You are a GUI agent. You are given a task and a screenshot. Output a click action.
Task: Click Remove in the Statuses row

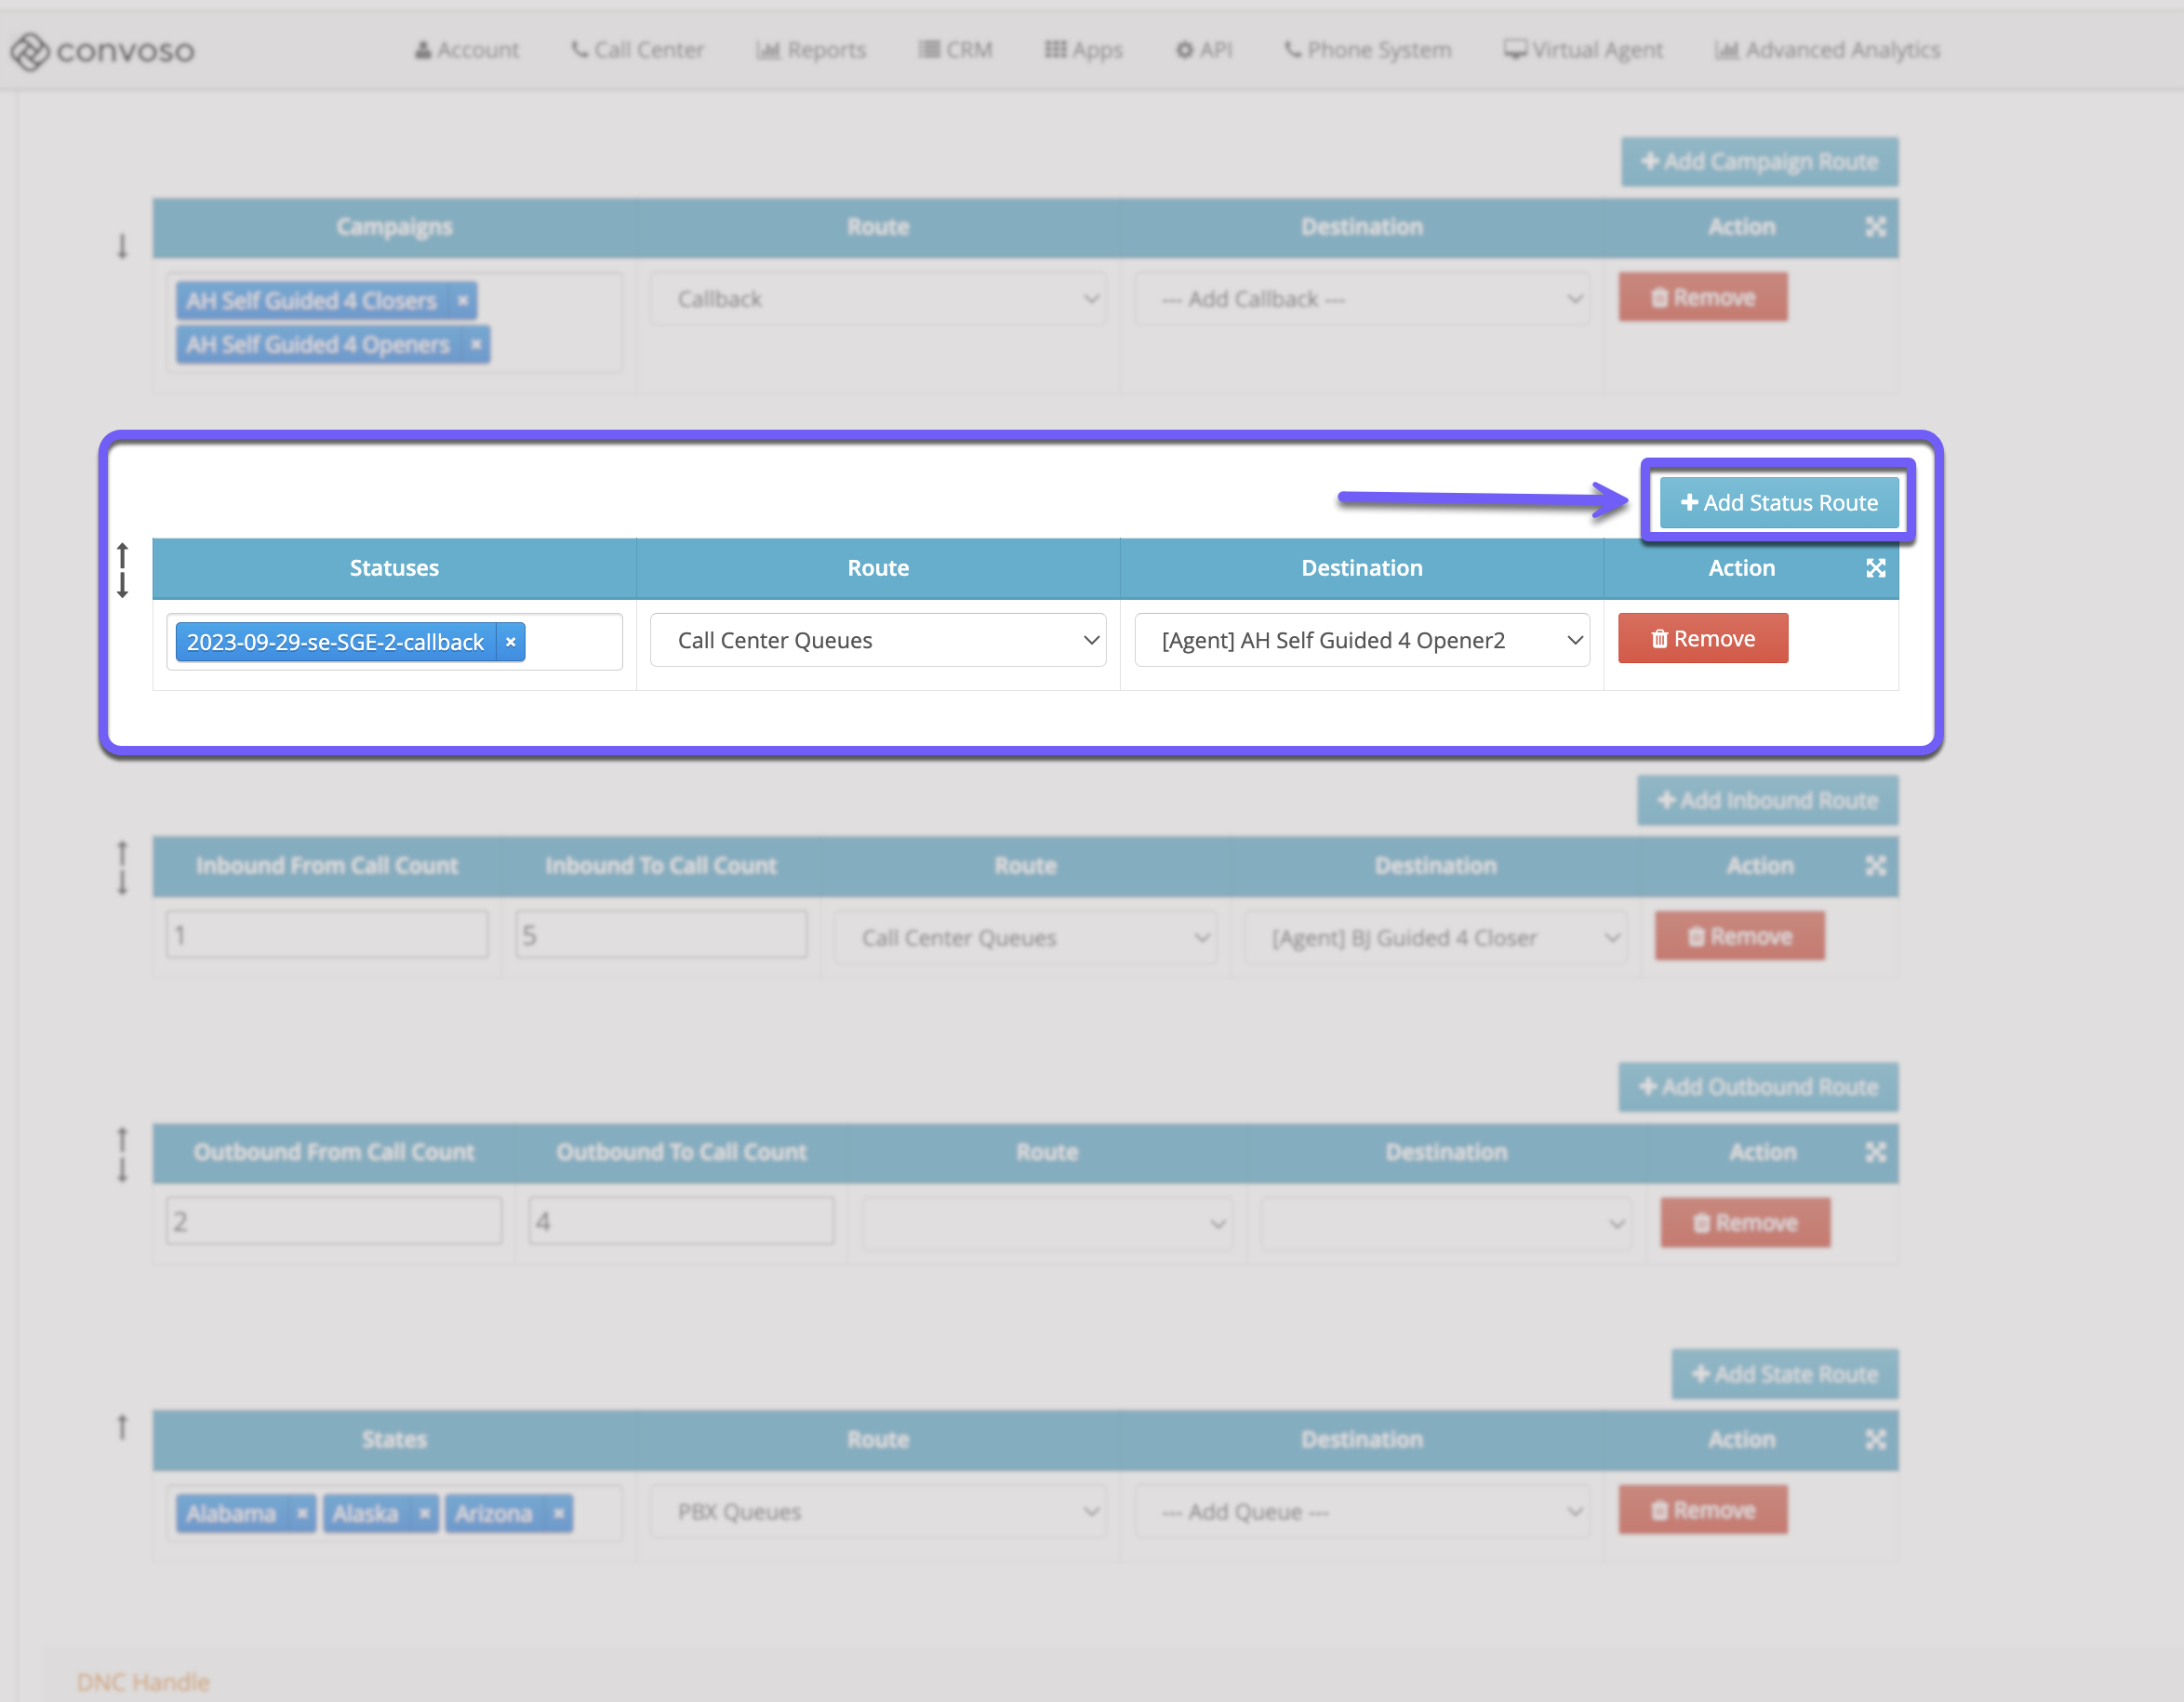(x=1702, y=638)
